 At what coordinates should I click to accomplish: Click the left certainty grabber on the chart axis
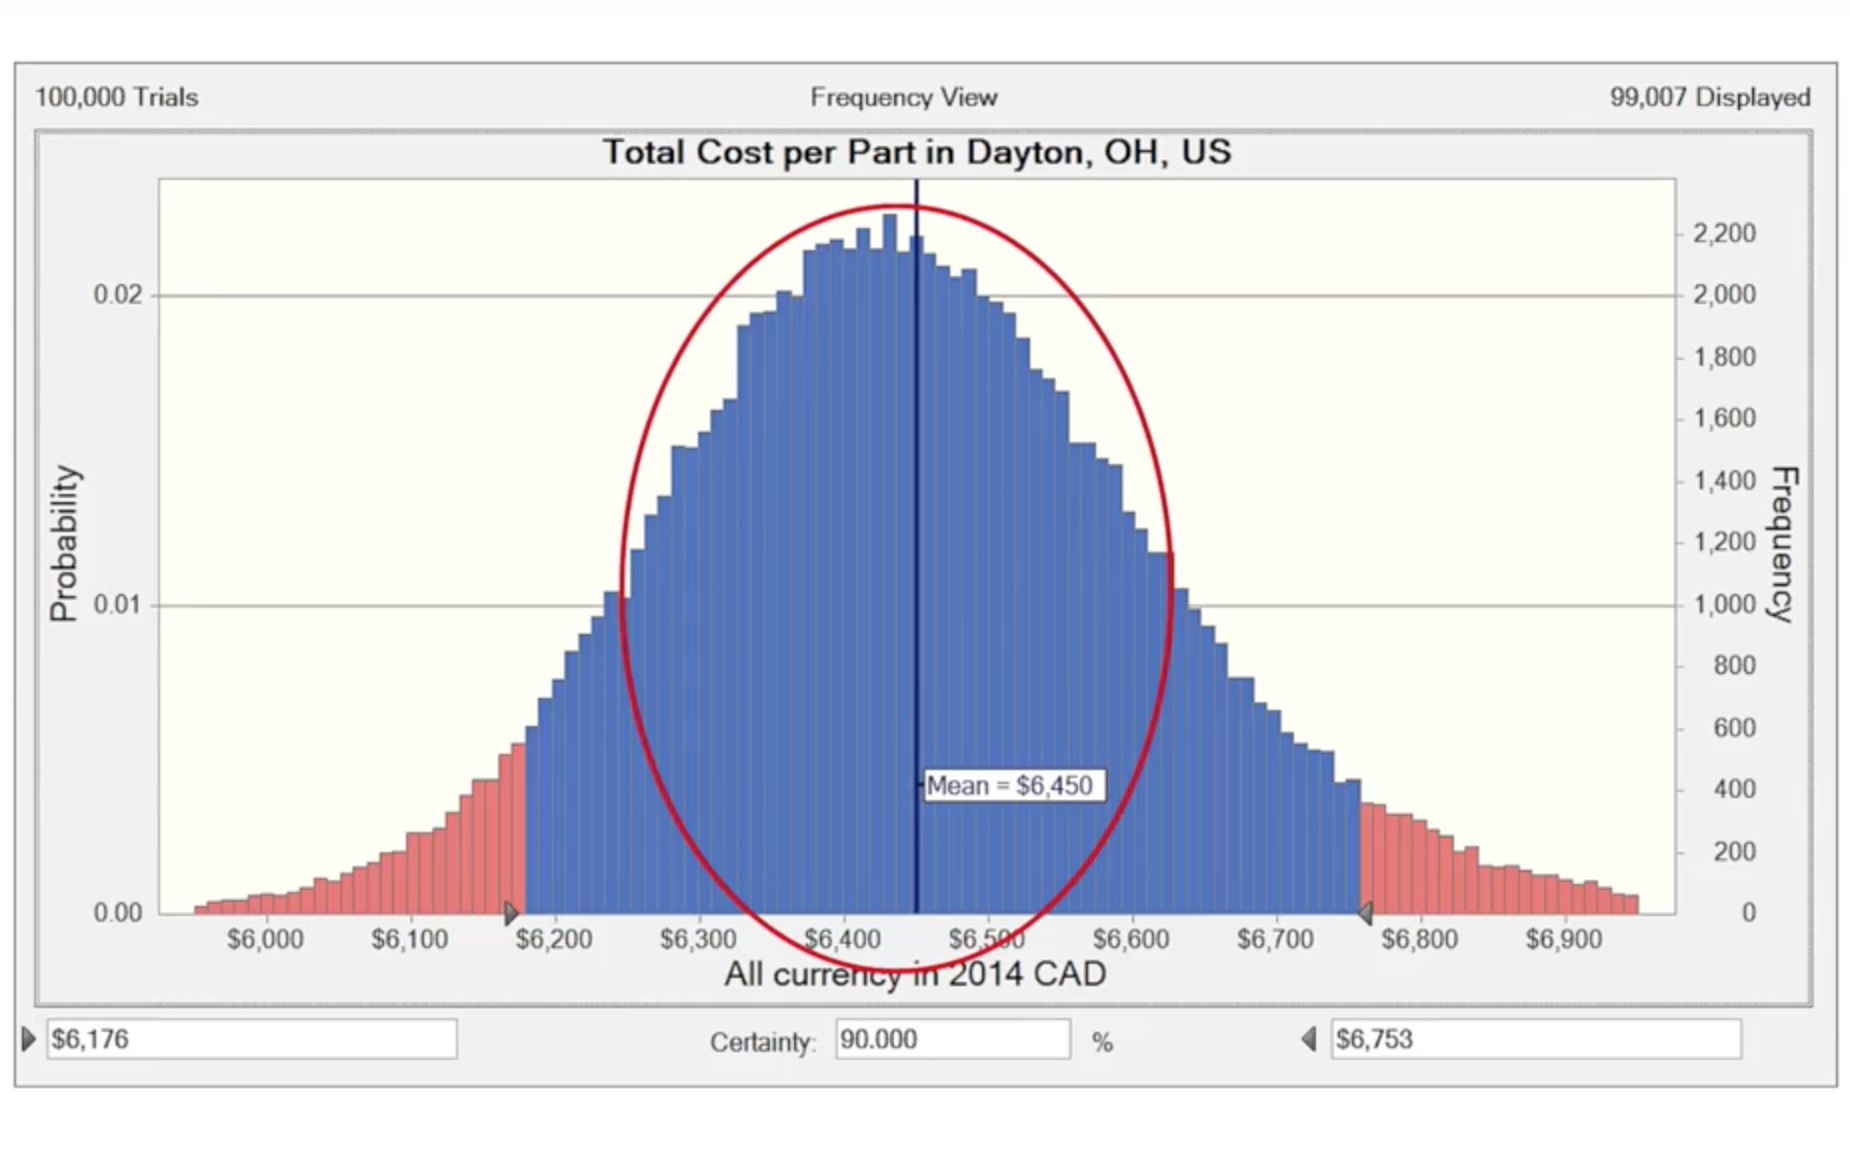click(x=511, y=912)
